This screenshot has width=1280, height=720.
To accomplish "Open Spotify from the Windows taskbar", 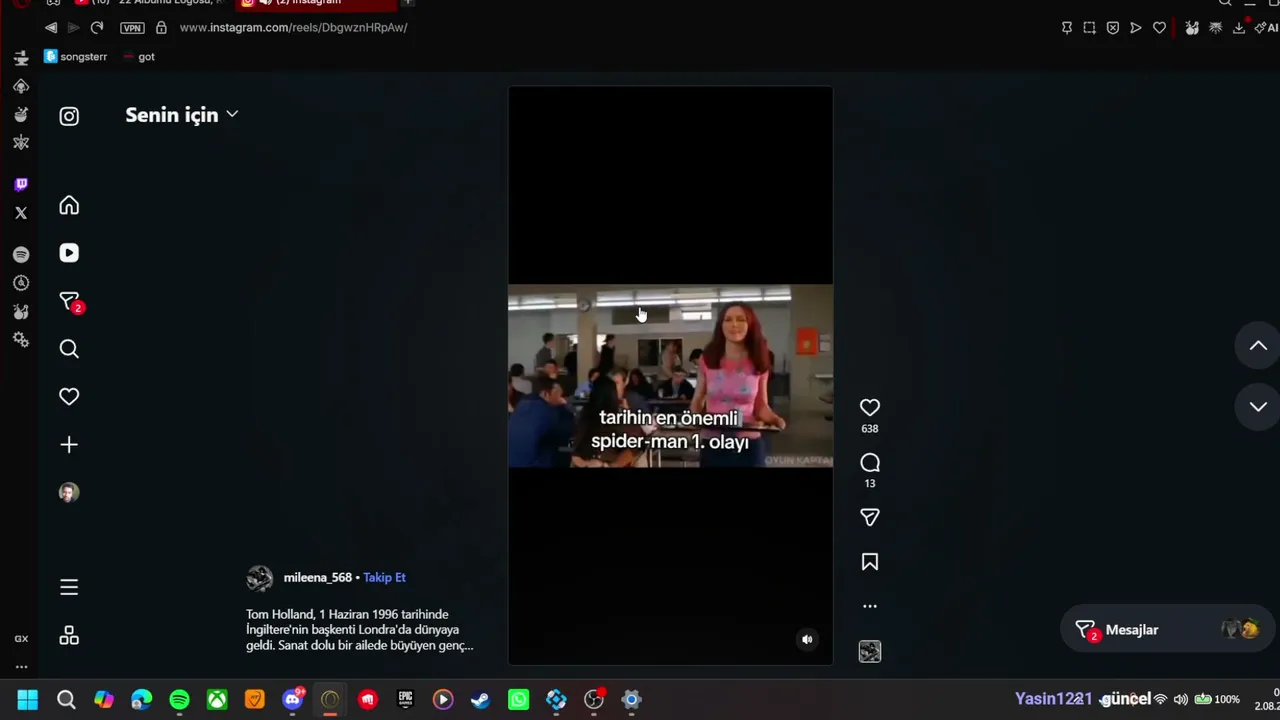I will click(179, 700).
